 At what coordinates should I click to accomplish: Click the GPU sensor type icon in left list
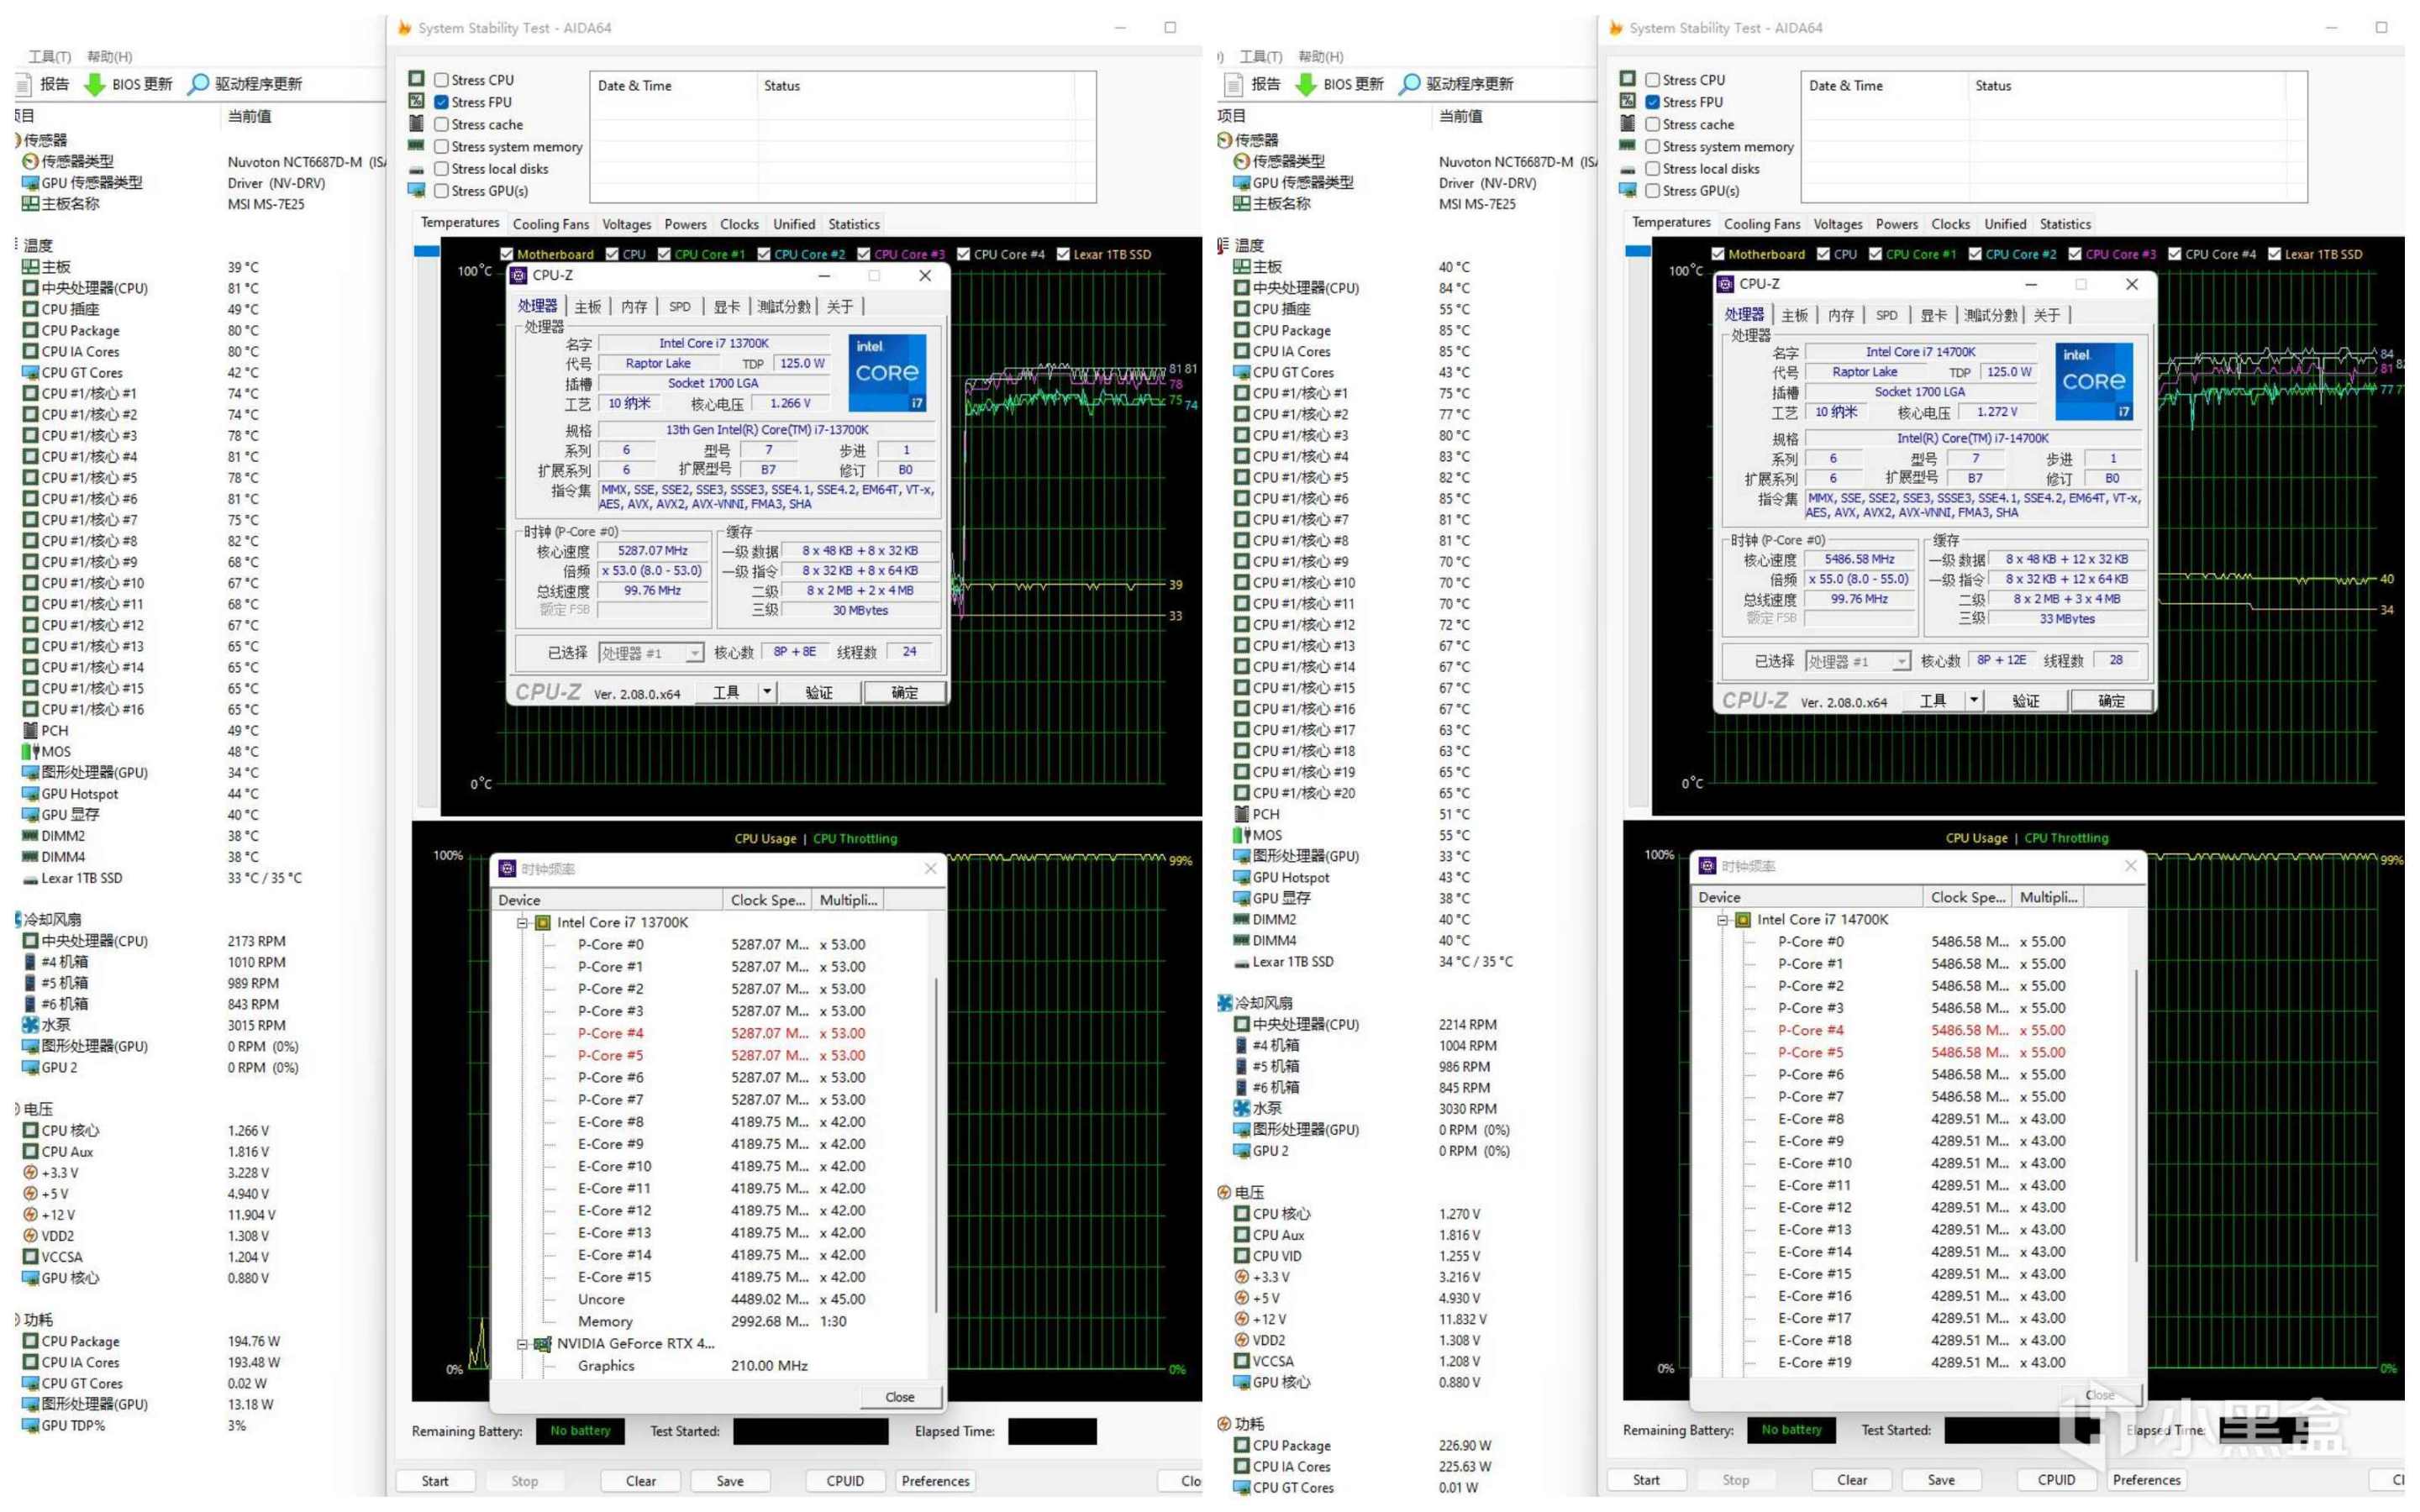click(30, 182)
